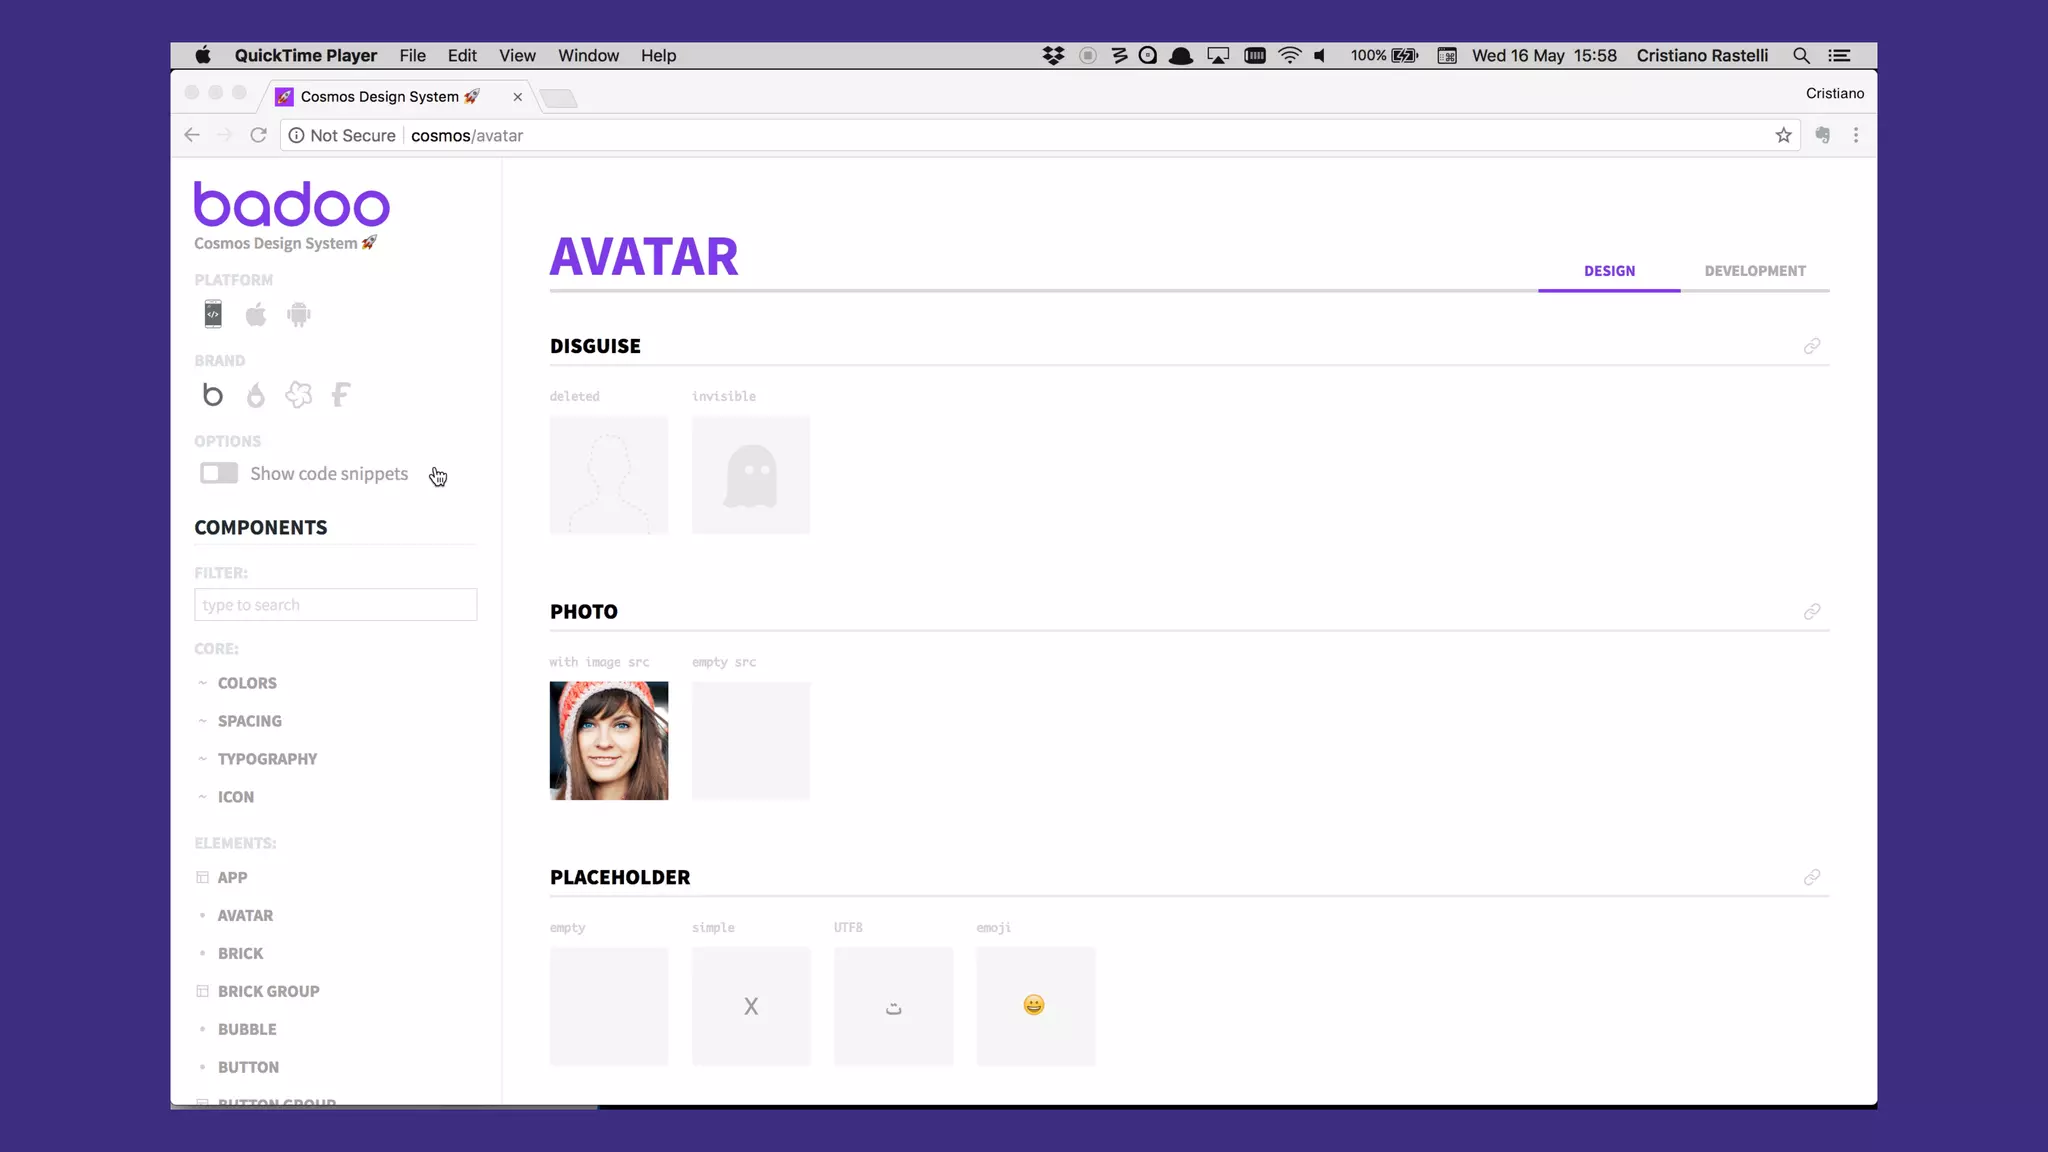The width and height of the screenshot is (2048, 1152).
Task: Go to the Typography component page
Action: [x=267, y=759]
